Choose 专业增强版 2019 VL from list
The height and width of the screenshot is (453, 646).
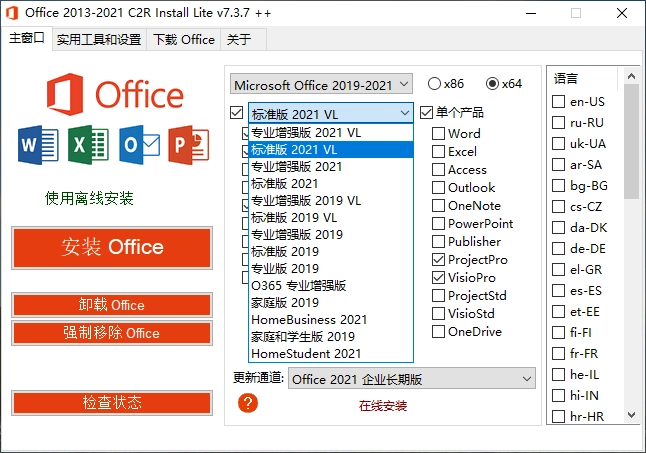point(331,201)
